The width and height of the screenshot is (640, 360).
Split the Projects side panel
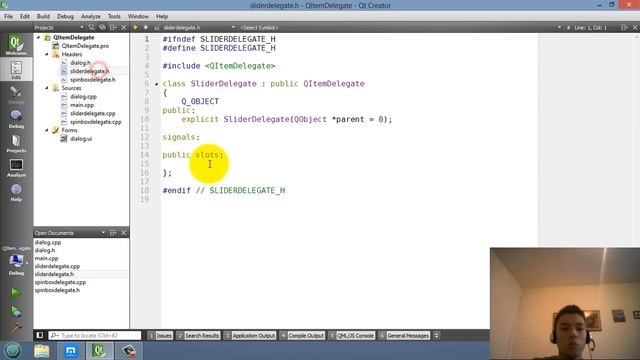(113, 27)
